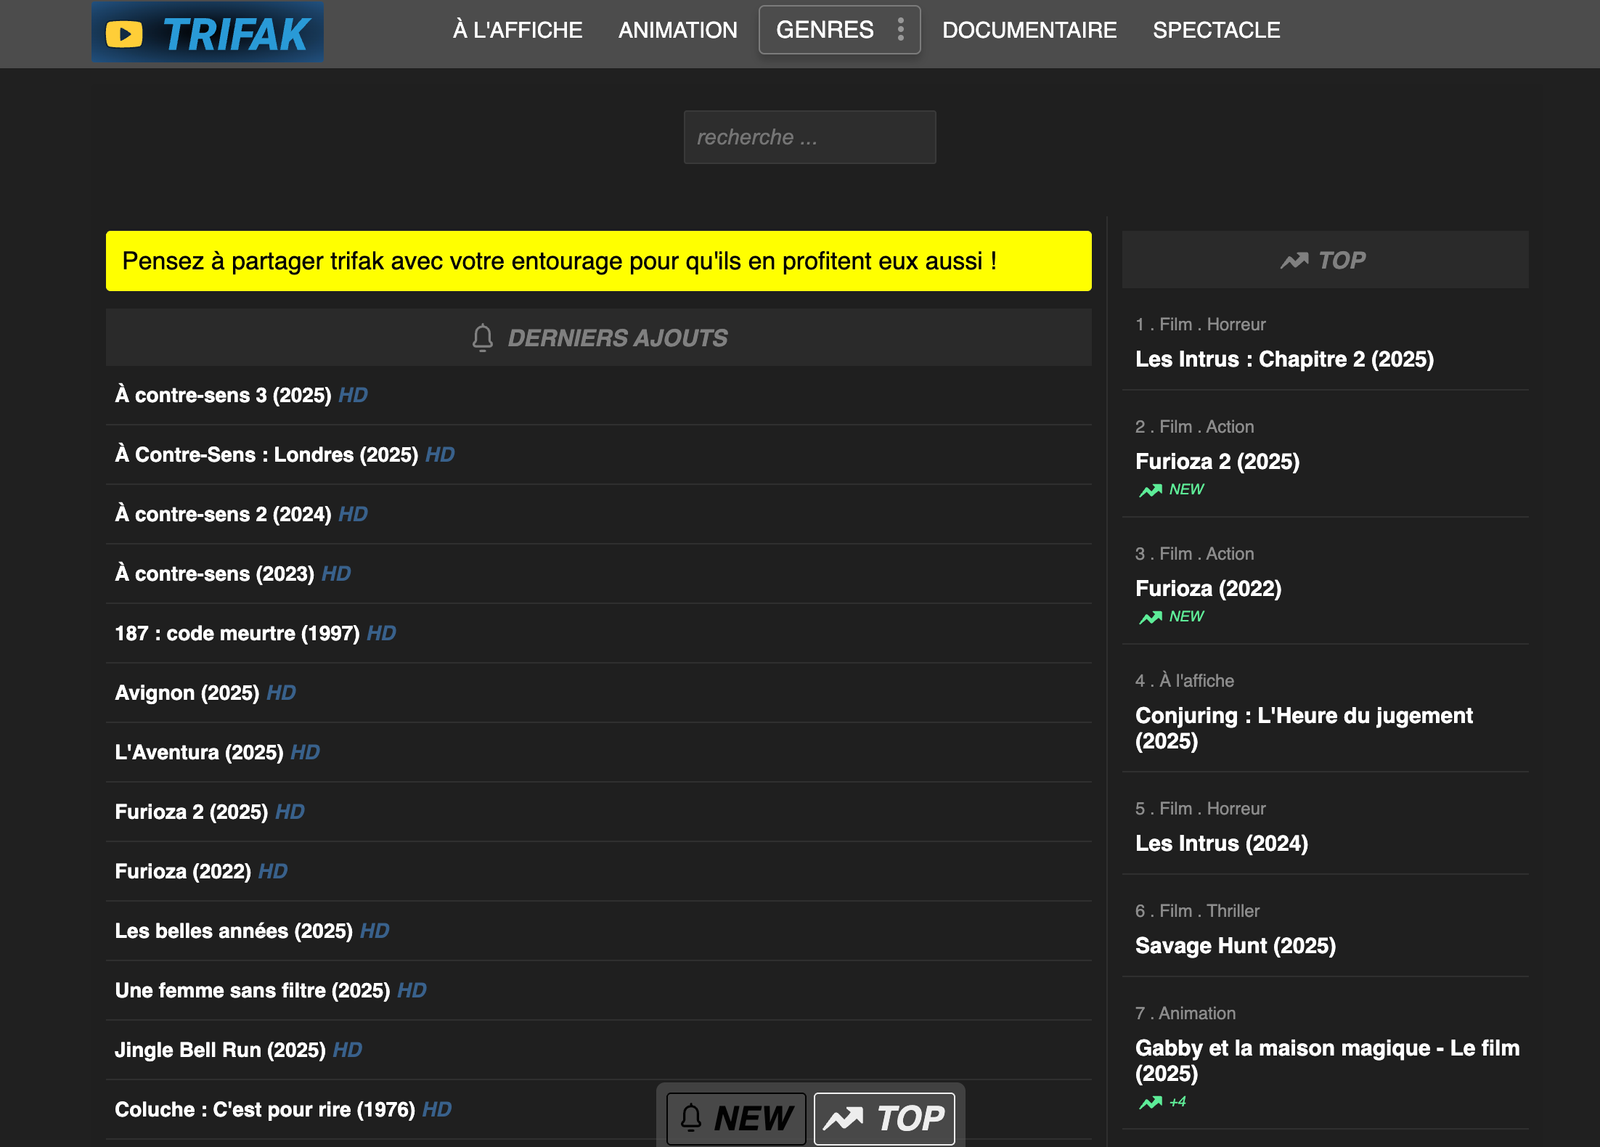Switch to the floating NEW bell button
This screenshot has width=1600, height=1147.
coord(736,1118)
